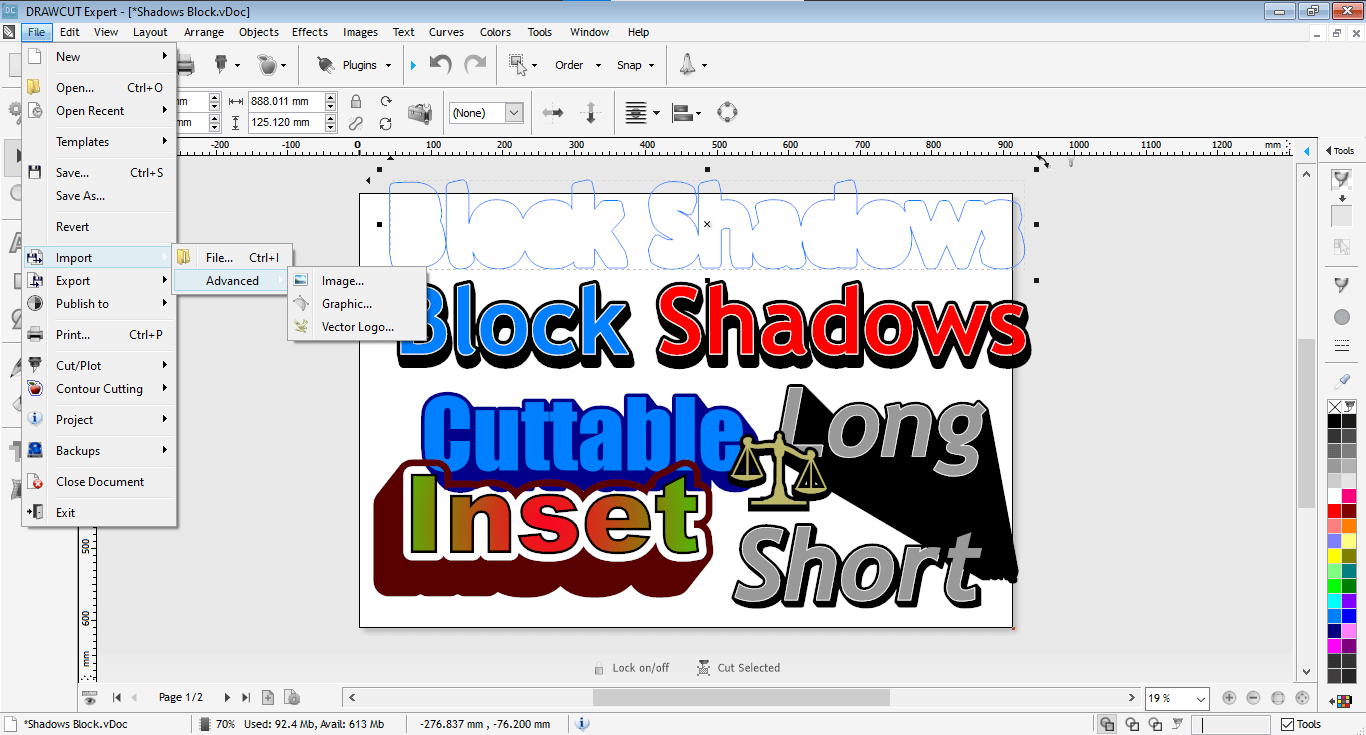
Task: Open the 19 % zoom level dropdown
Action: coord(1177,698)
